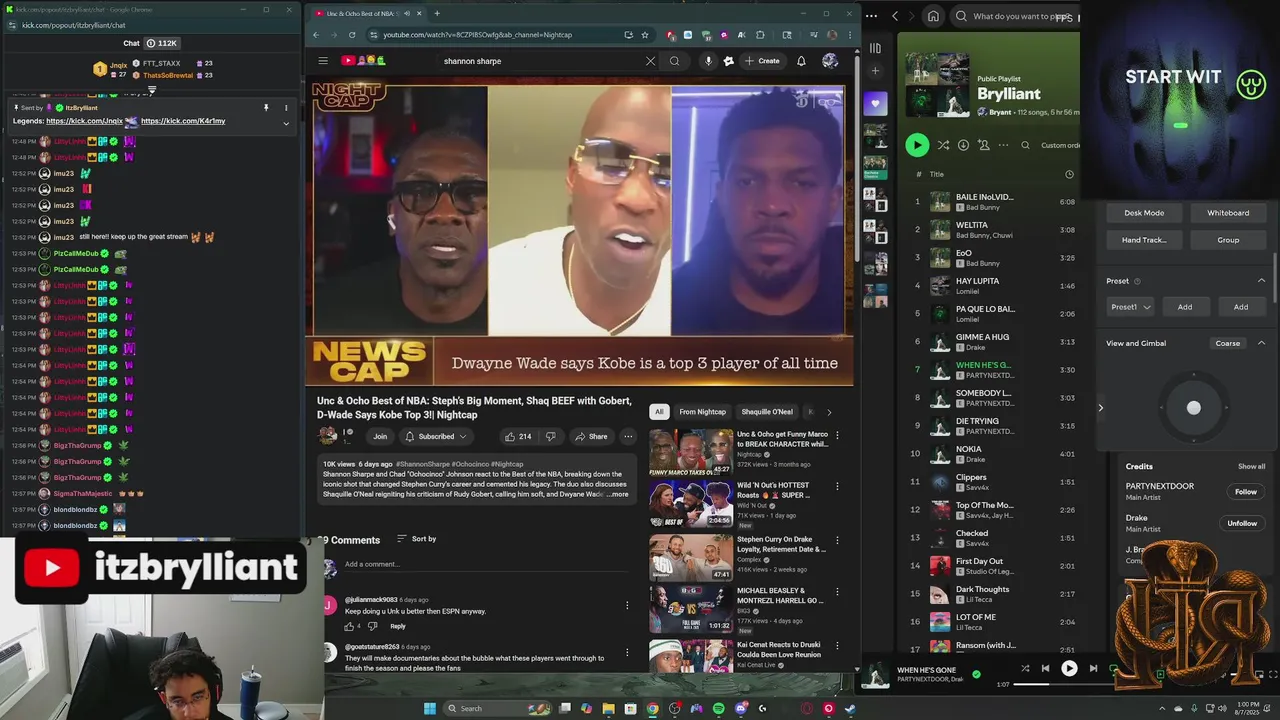Like the video with 214 likes
The width and height of the screenshot is (1280, 720).
click(x=517, y=437)
